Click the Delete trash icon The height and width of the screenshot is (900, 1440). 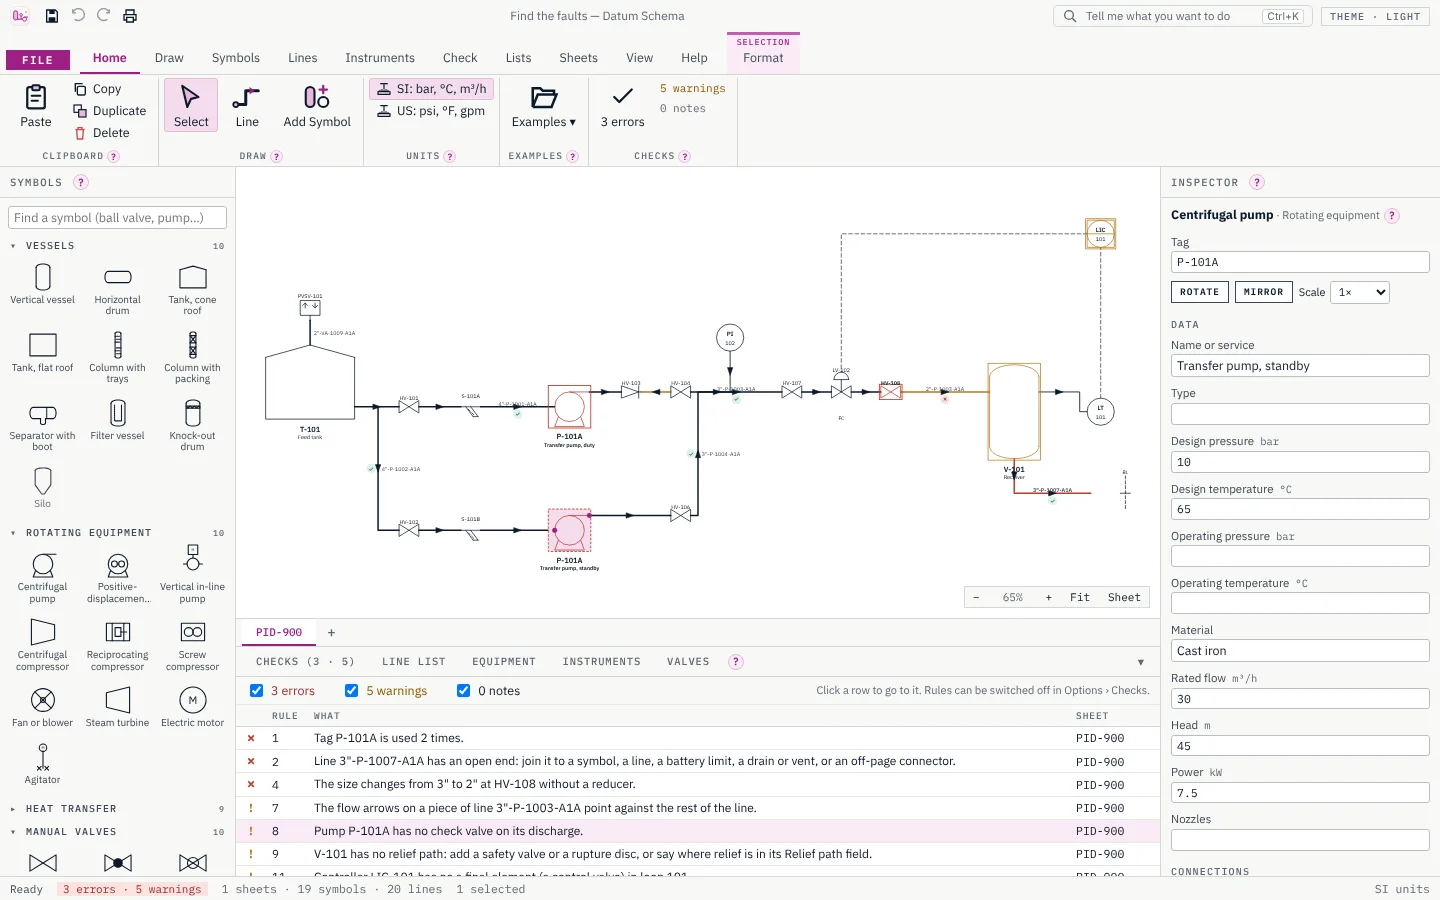81,133
